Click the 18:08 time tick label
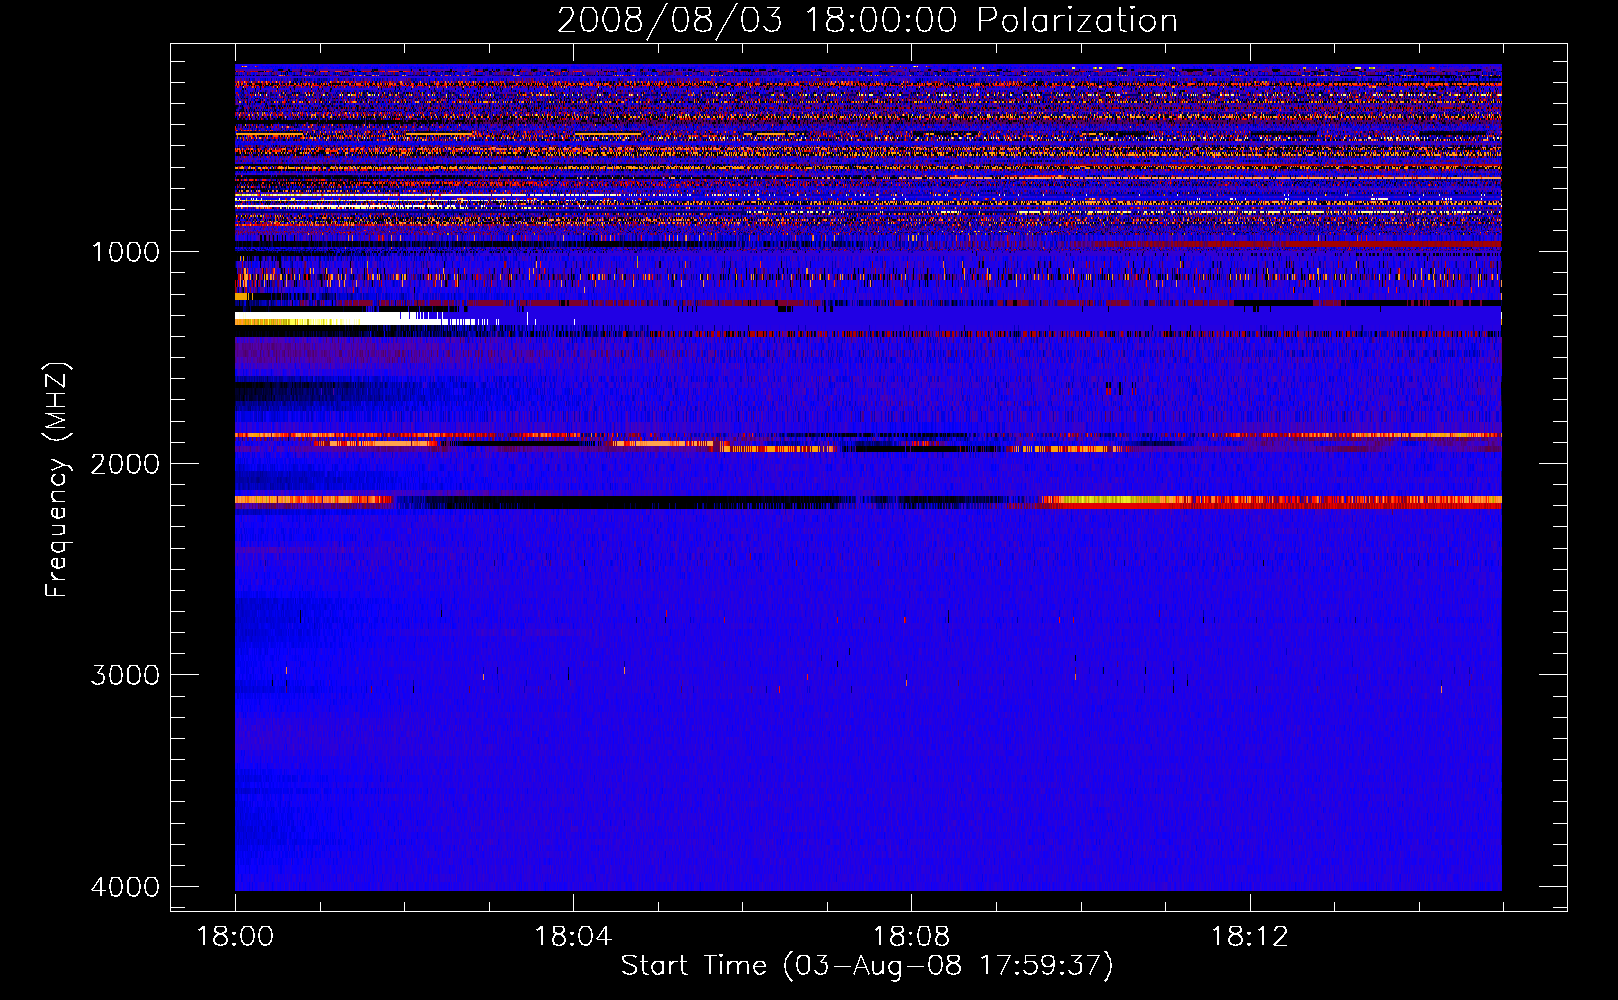Screen dimensions: 1618x1000 (911, 937)
